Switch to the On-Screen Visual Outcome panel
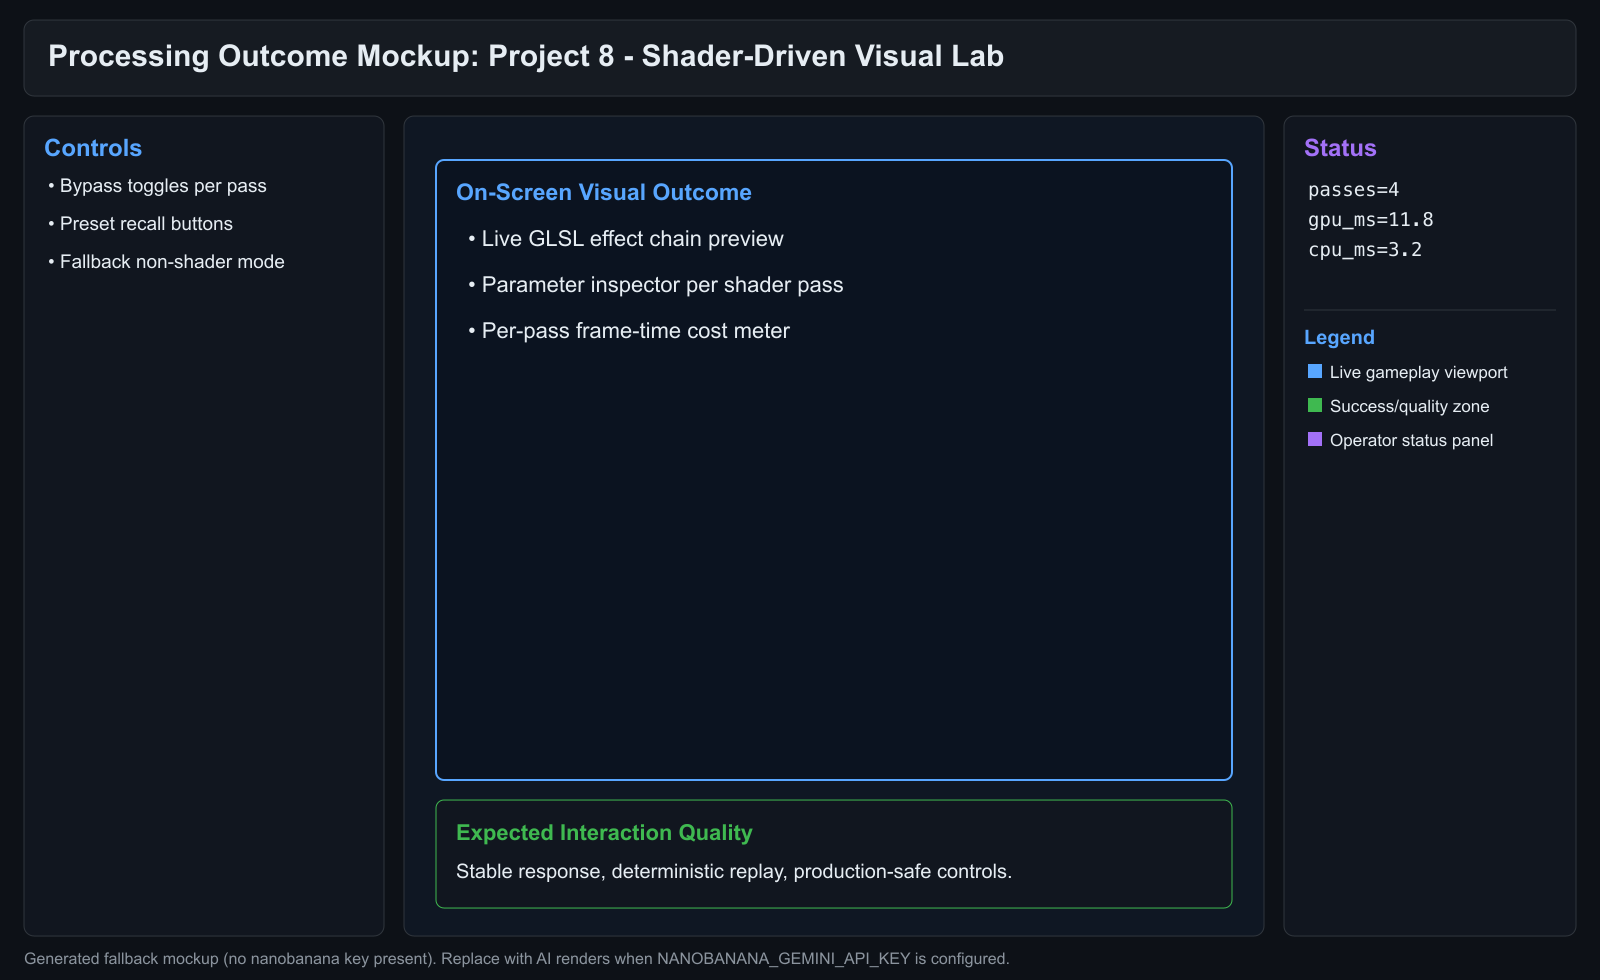1600x980 pixels. (603, 192)
